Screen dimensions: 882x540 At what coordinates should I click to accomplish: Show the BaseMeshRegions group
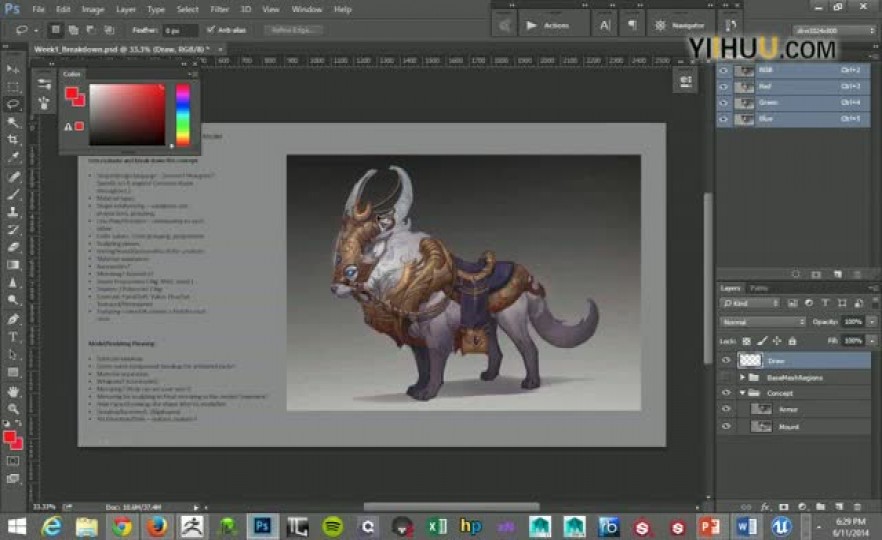coord(726,377)
